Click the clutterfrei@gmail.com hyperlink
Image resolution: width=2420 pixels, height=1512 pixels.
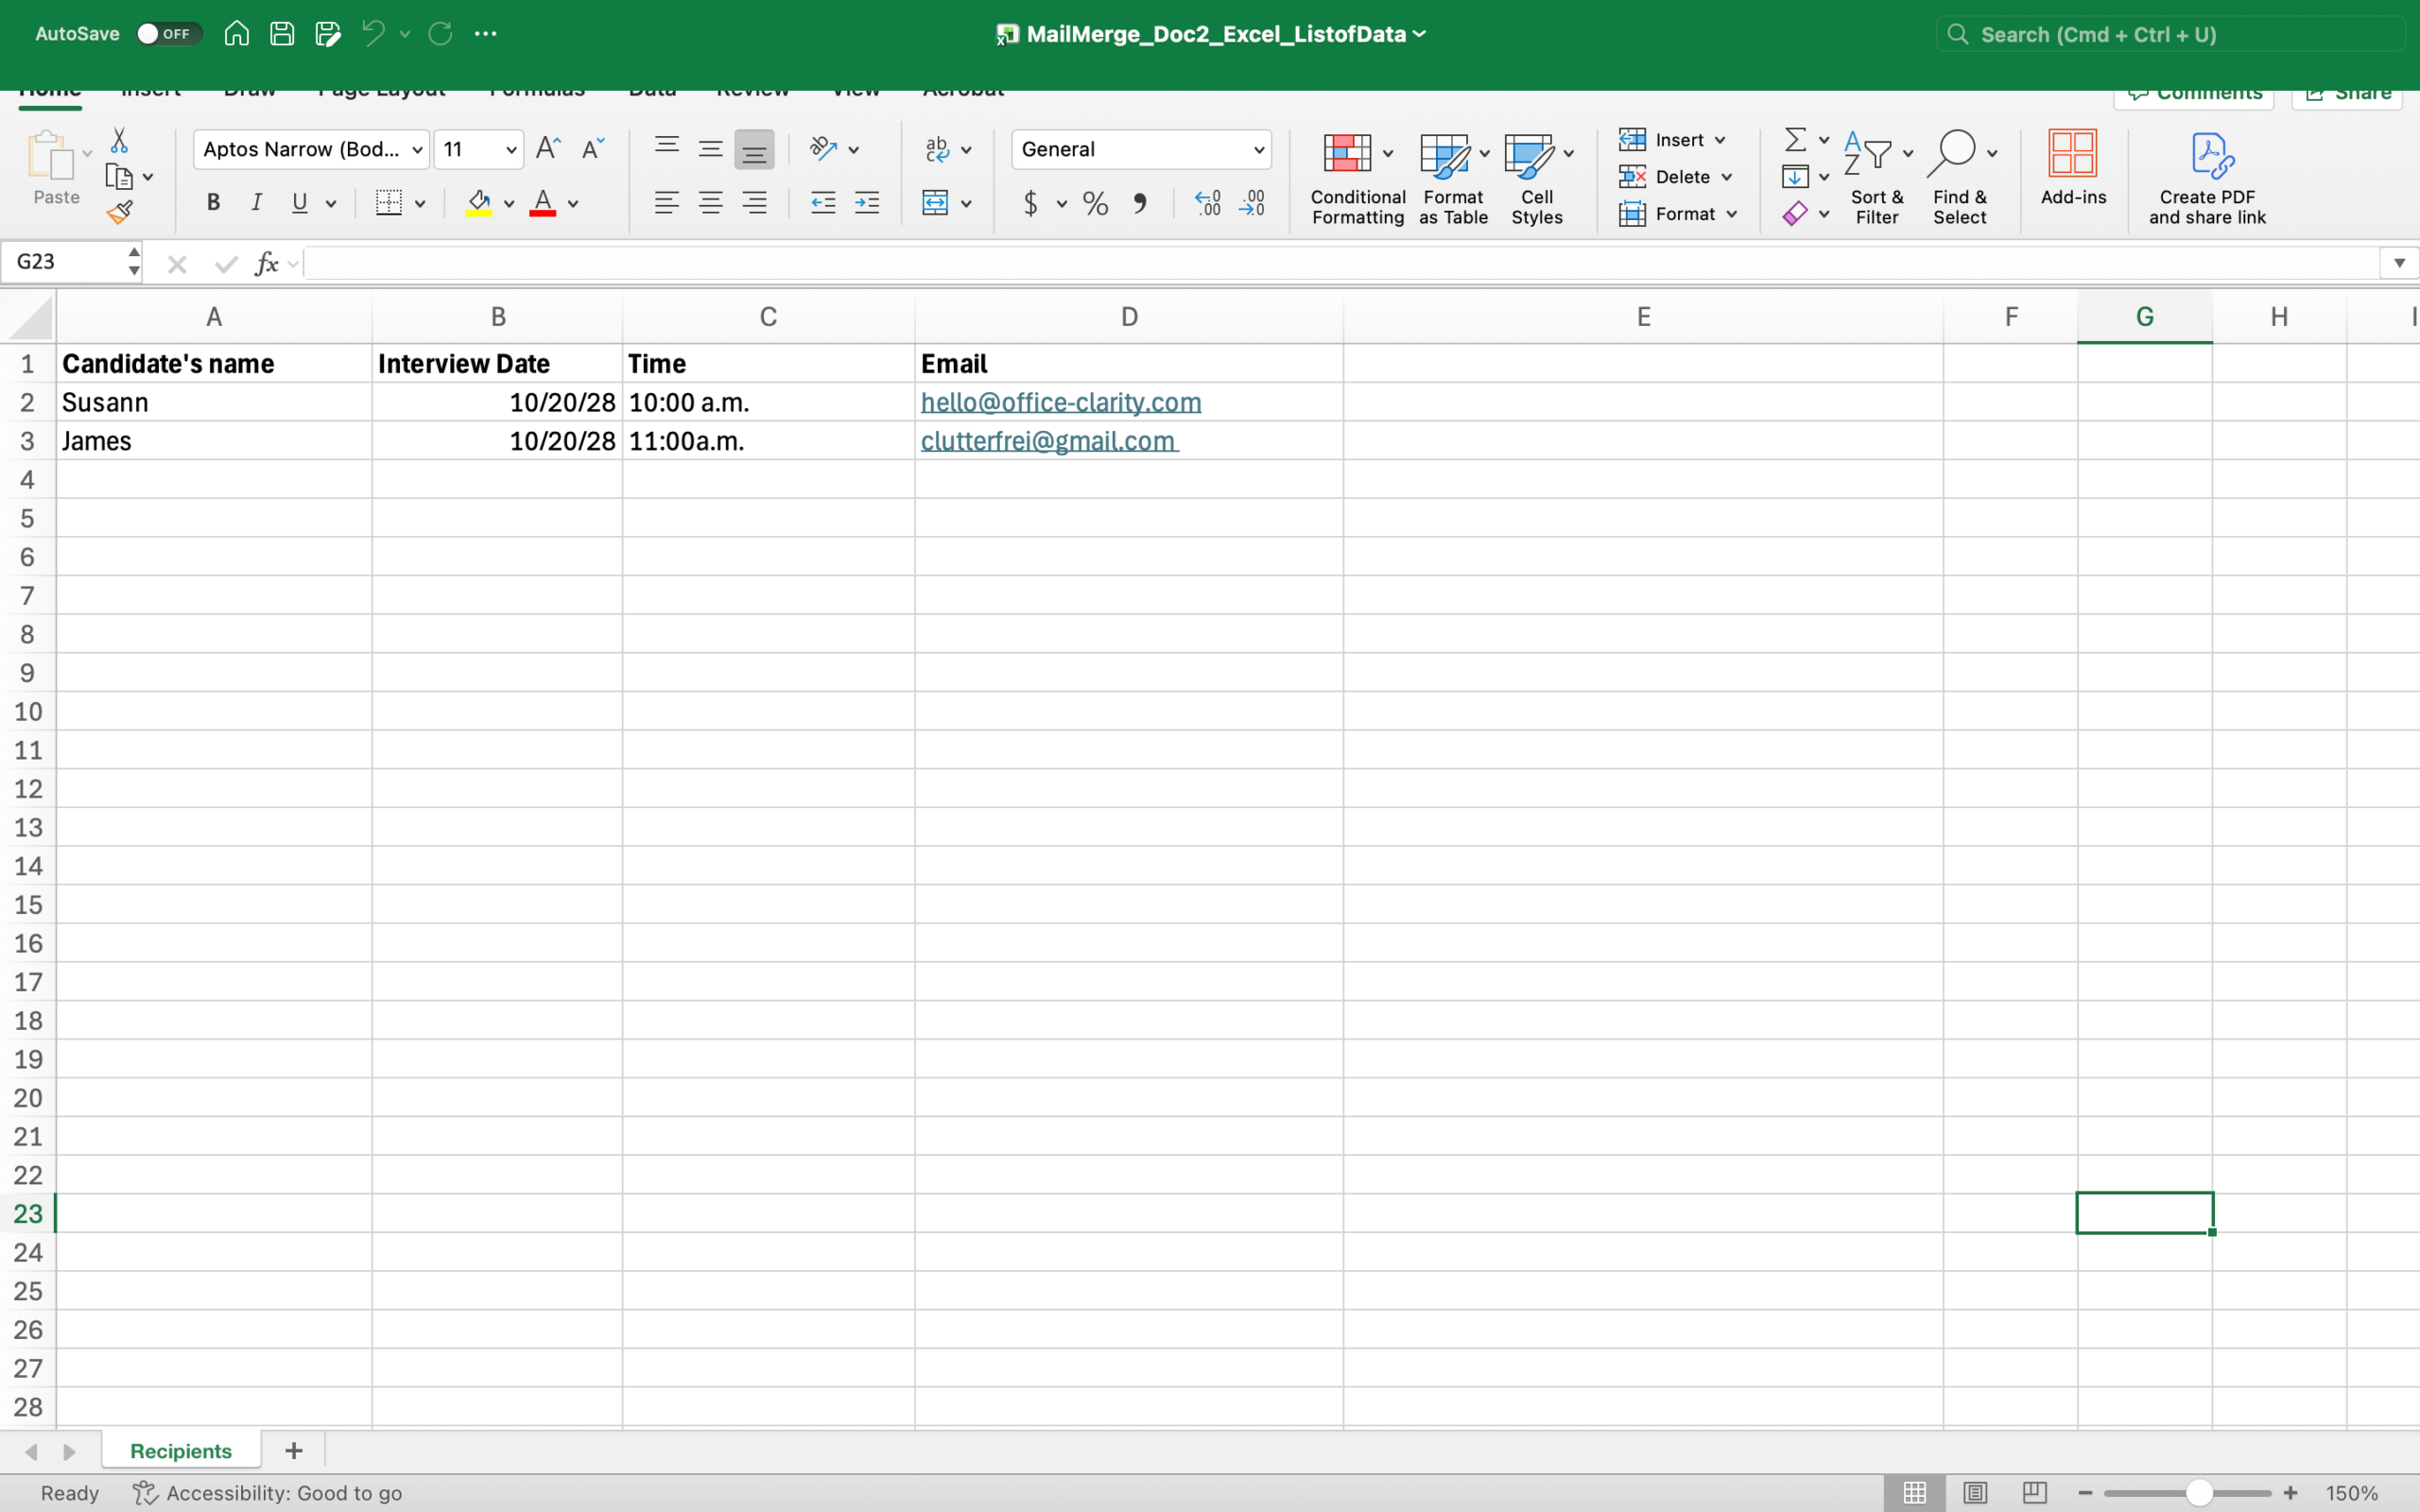[x=1047, y=441]
